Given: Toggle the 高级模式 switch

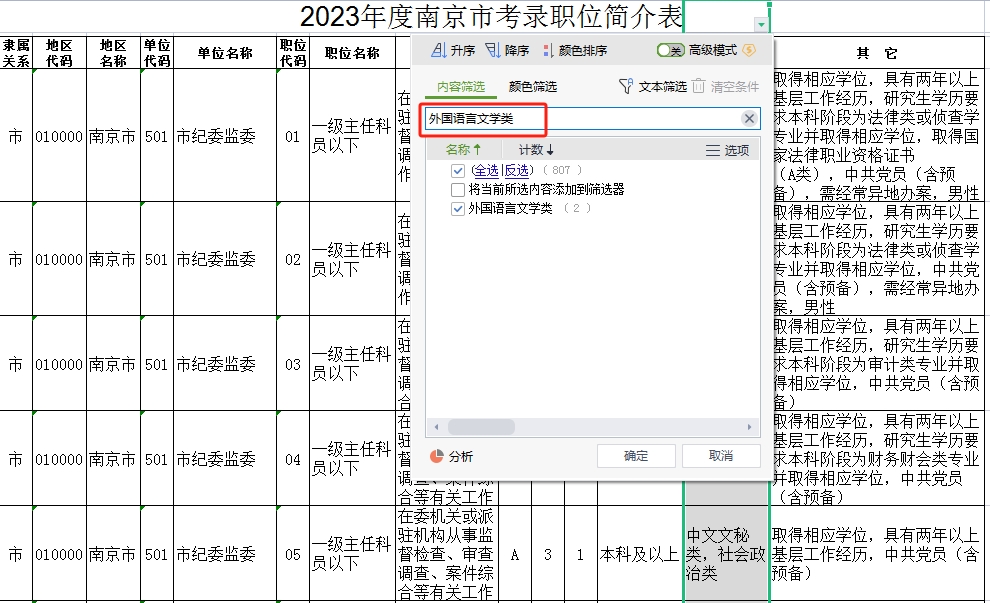Looking at the screenshot, I should [671, 50].
